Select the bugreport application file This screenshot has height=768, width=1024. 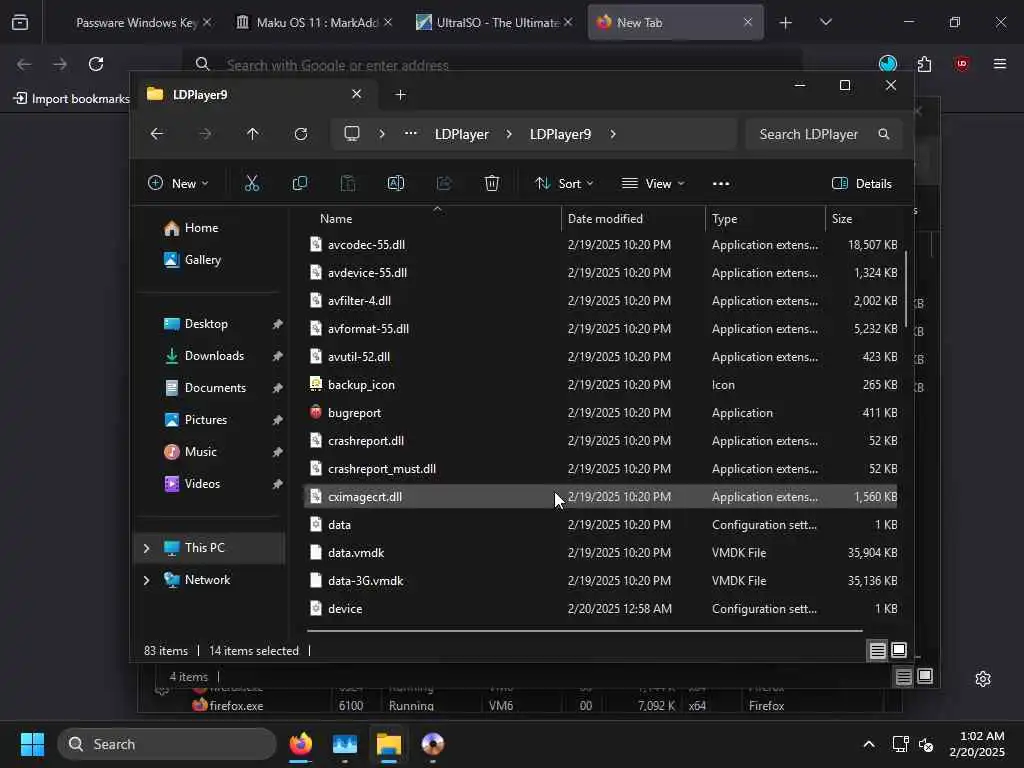click(601, 413)
